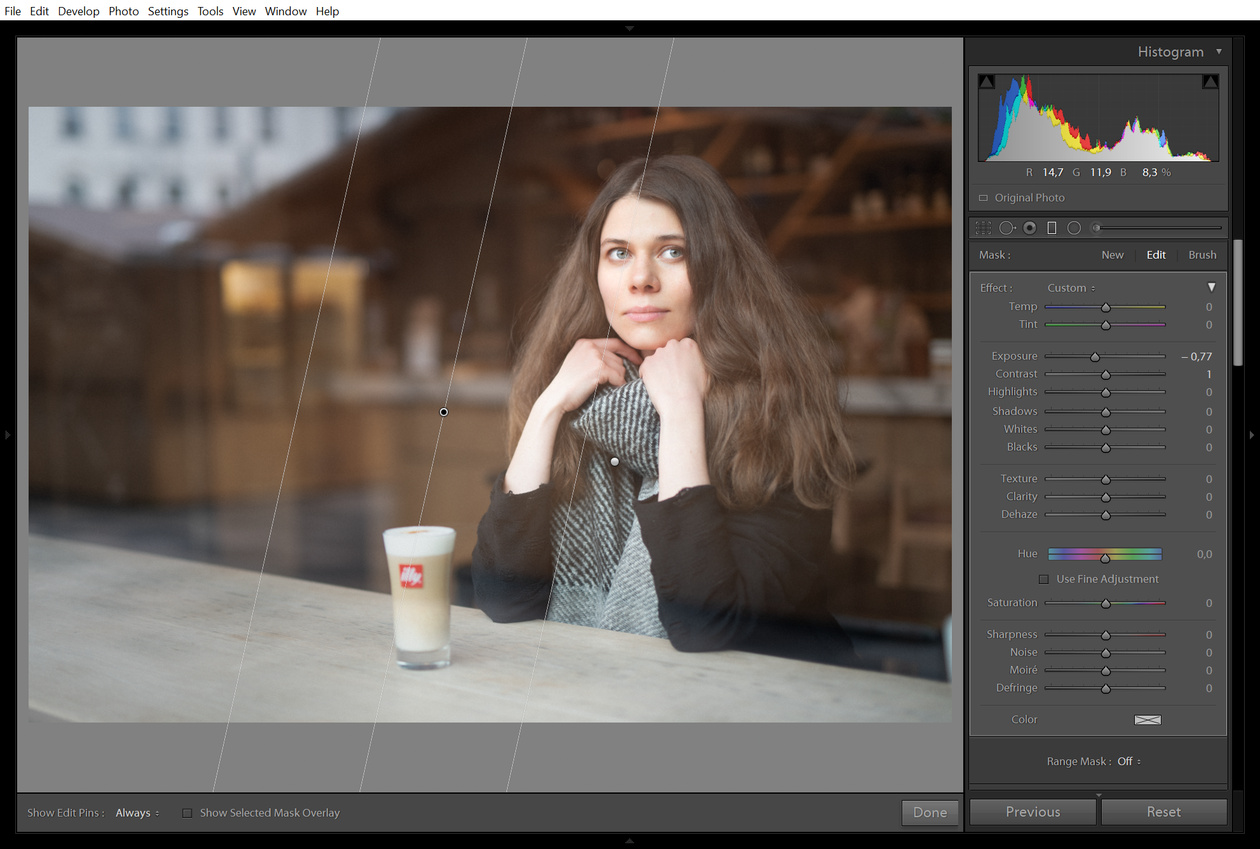Viewport: 1260px width, 849px height.
Task: Toggle shadow clipping indicator in histogram
Action: pyautogui.click(x=987, y=82)
